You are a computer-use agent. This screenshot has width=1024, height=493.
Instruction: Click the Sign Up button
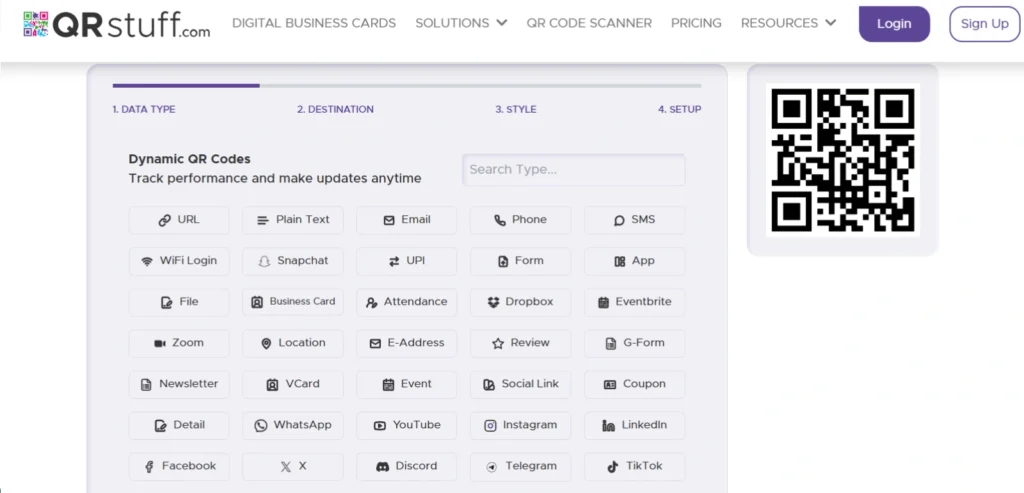984,24
